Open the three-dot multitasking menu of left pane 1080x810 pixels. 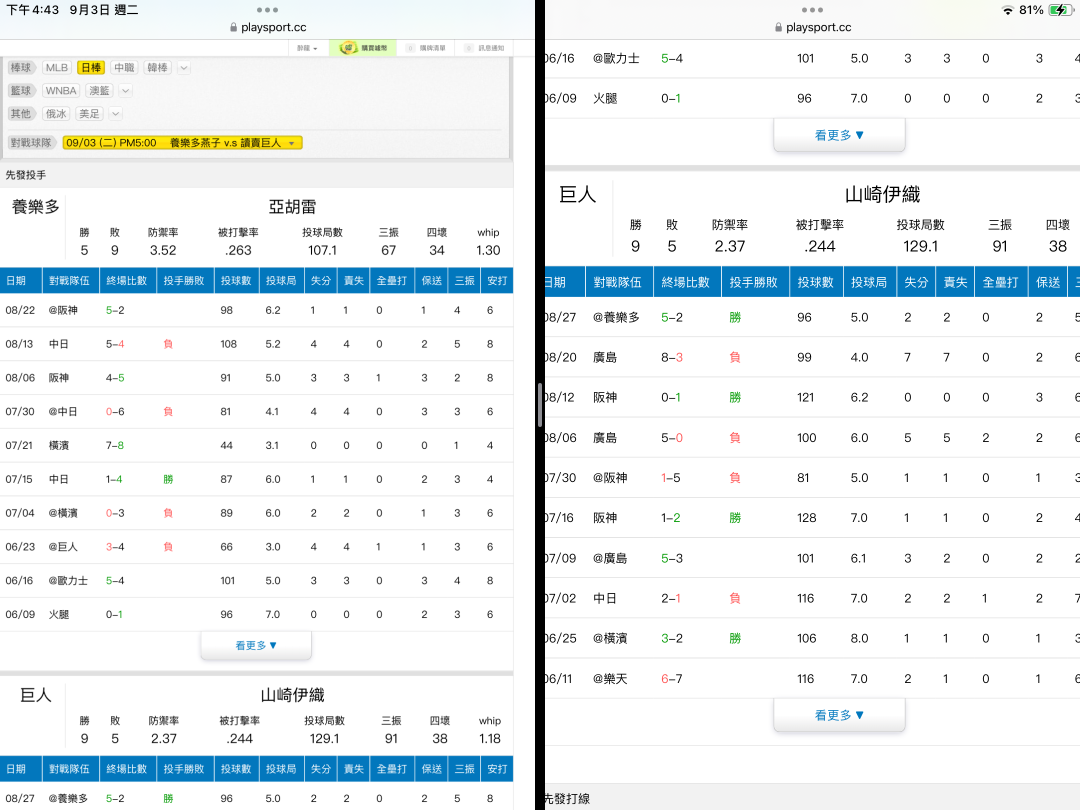[x=267, y=10]
